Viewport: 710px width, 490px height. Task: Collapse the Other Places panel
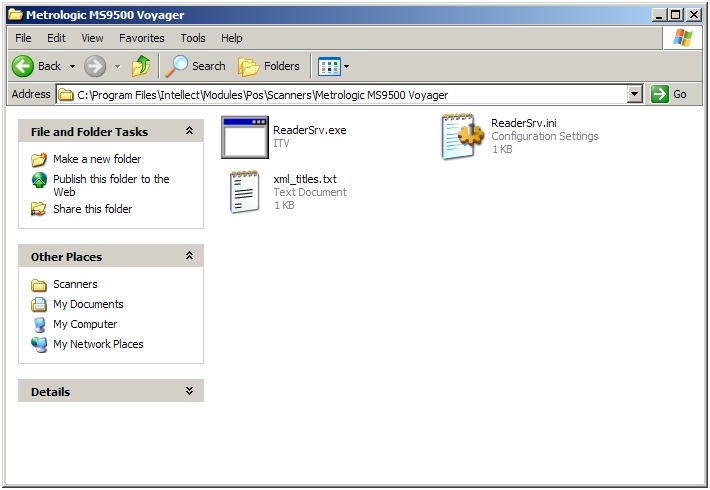point(189,256)
